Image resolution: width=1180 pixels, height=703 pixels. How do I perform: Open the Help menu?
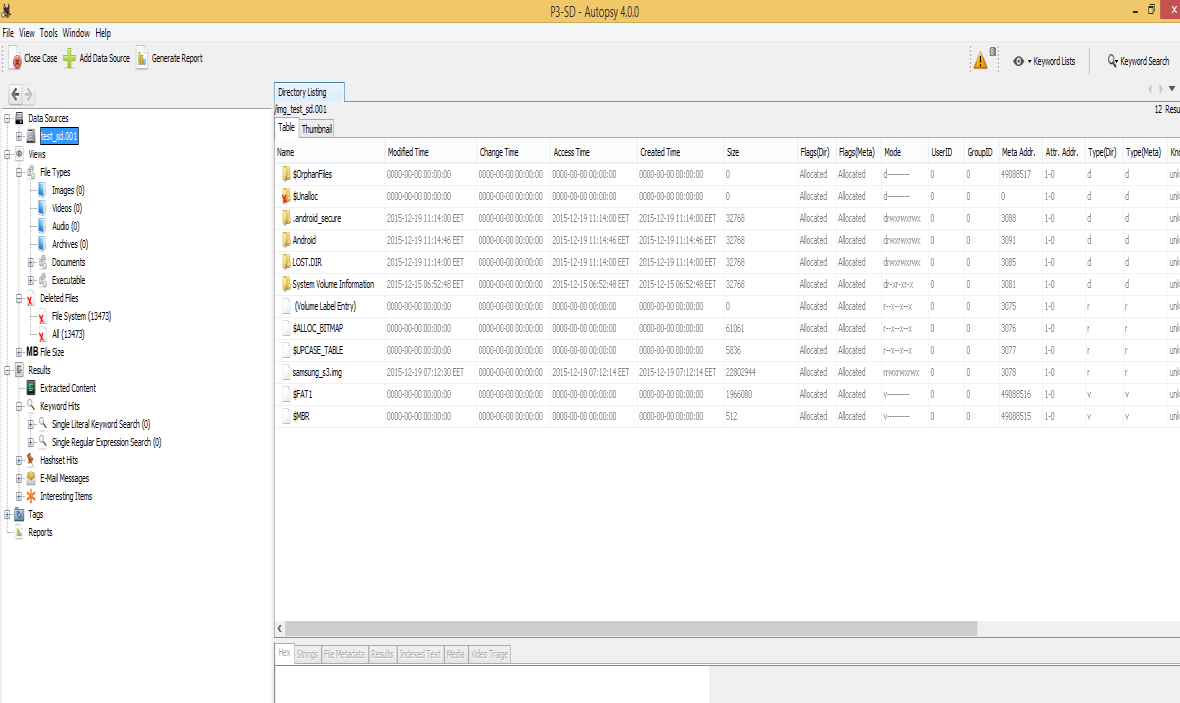pos(103,33)
